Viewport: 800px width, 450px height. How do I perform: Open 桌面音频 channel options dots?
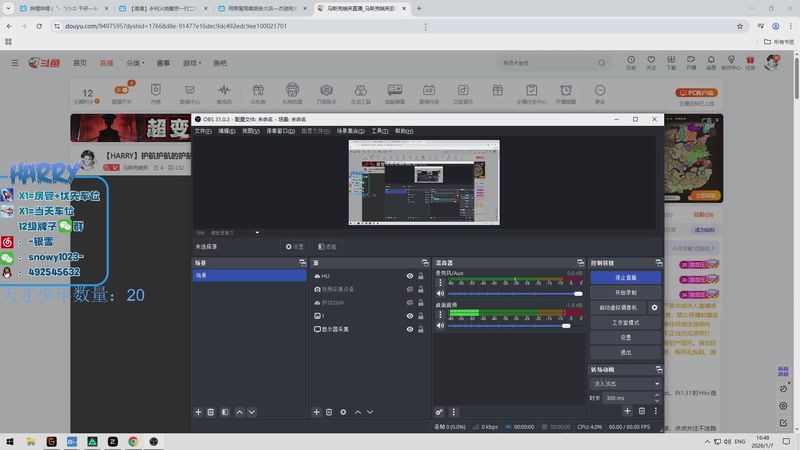[440, 314]
